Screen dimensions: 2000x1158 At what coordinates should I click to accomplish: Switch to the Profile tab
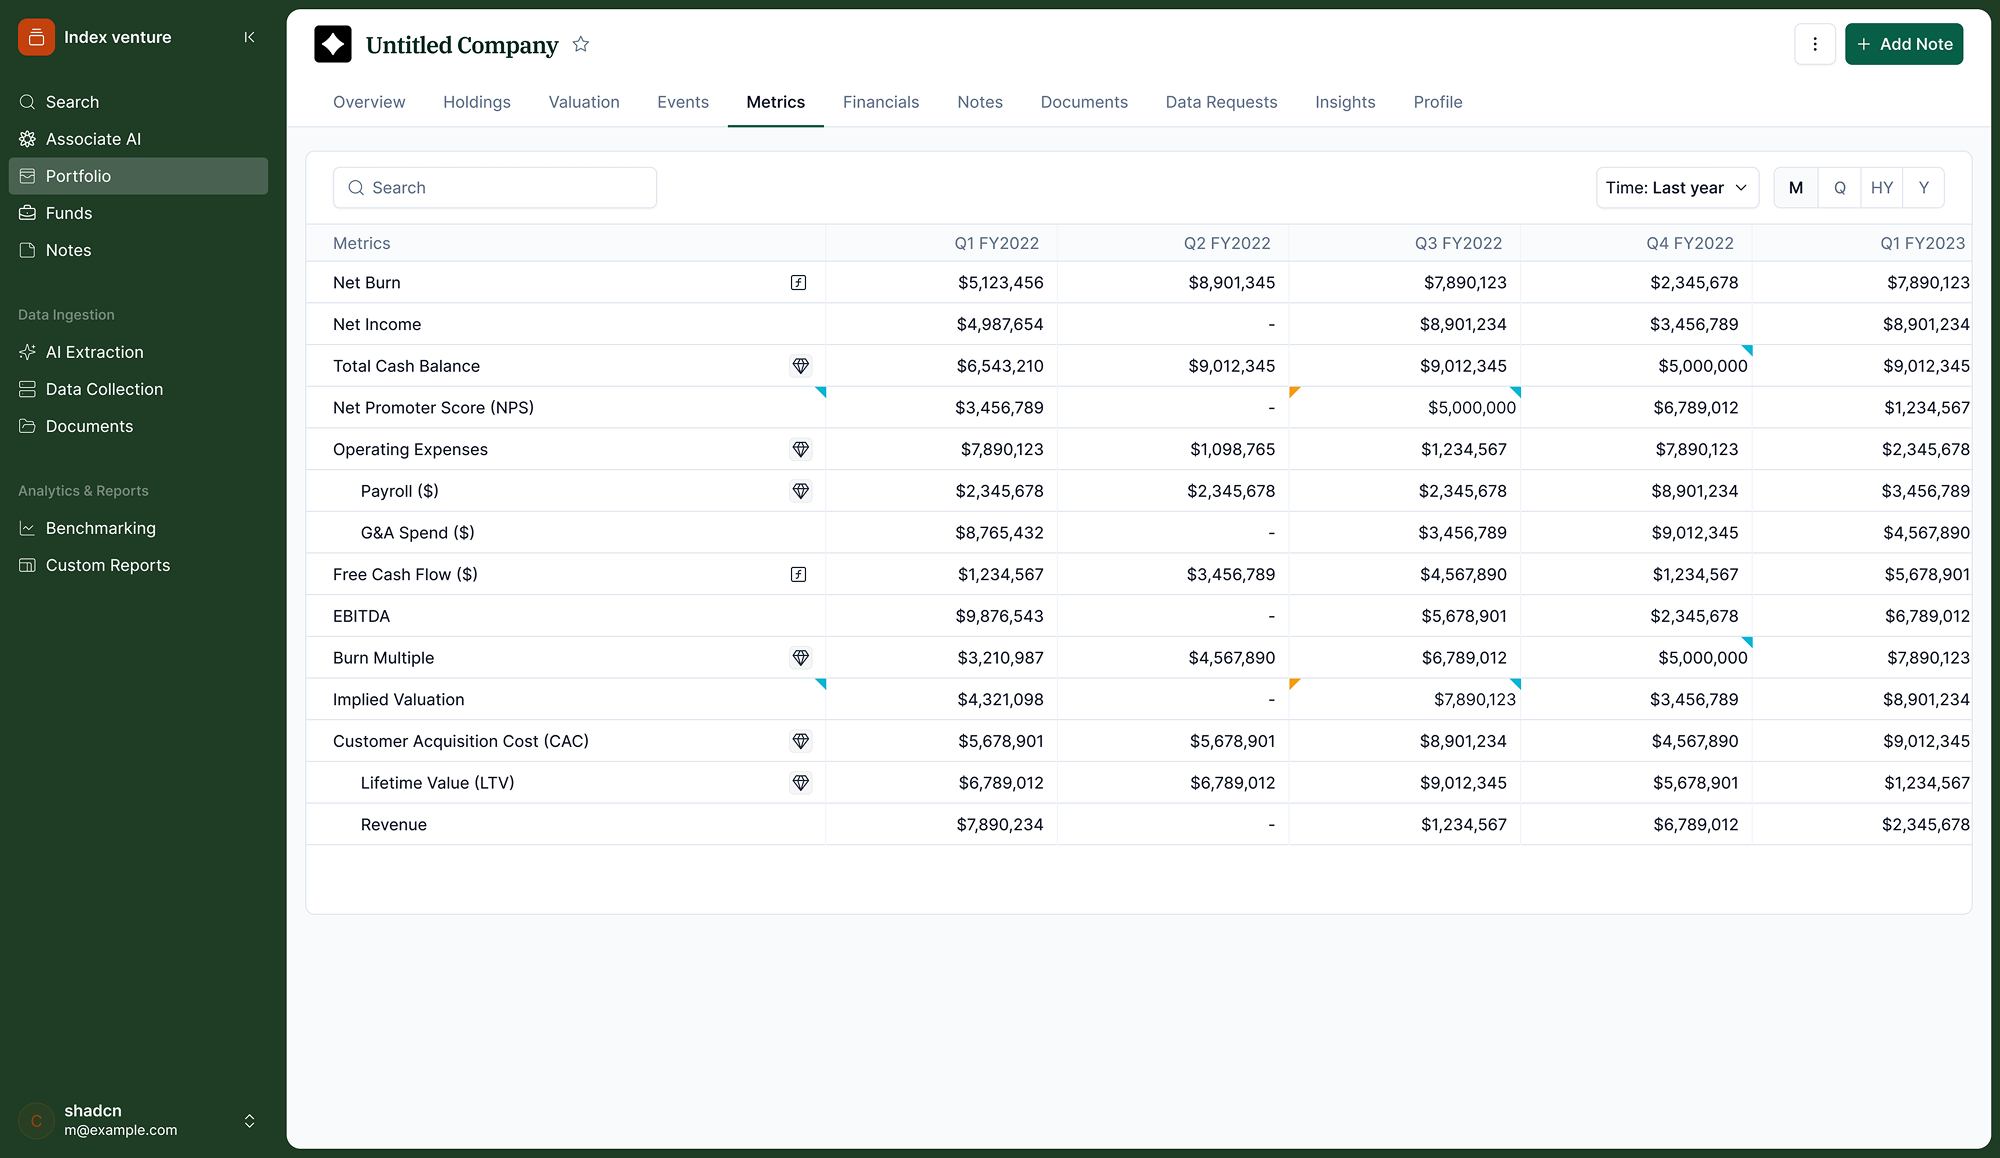point(1438,102)
